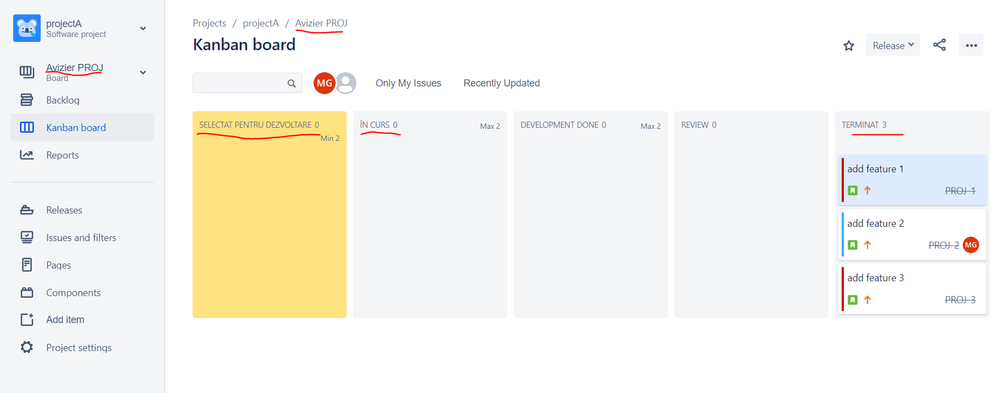The width and height of the screenshot is (999, 393).
Task: Open Issues and filters
Action: tap(82, 238)
